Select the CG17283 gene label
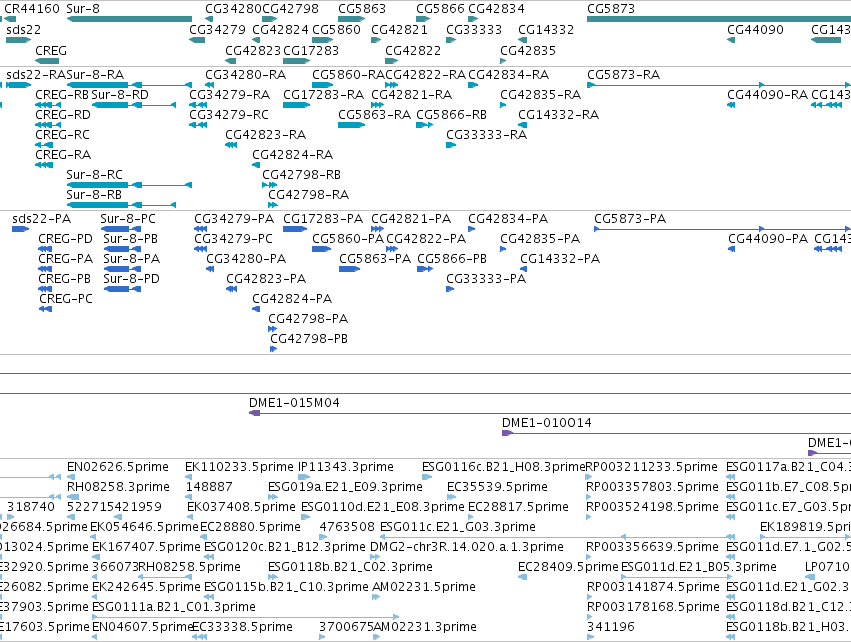Screen dimensions: 851x642 coord(311,50)
